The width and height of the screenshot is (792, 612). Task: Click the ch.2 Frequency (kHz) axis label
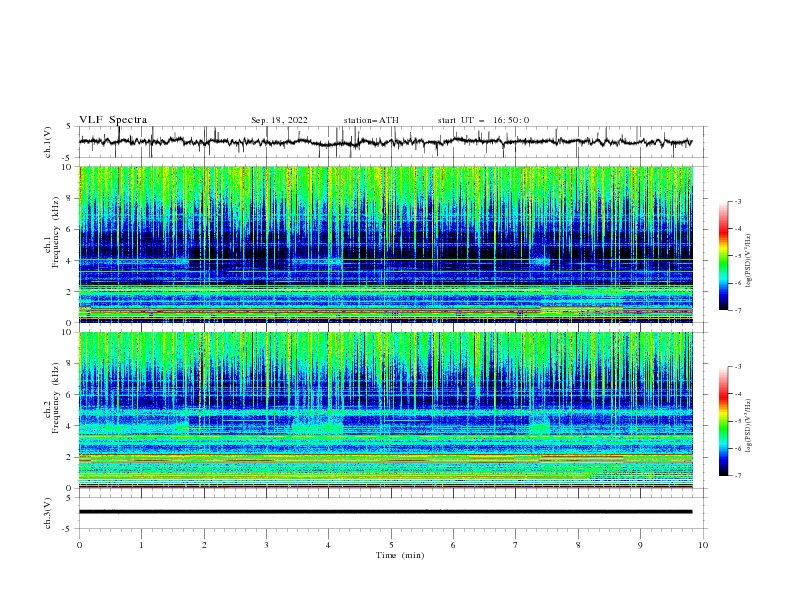[51, 398]
